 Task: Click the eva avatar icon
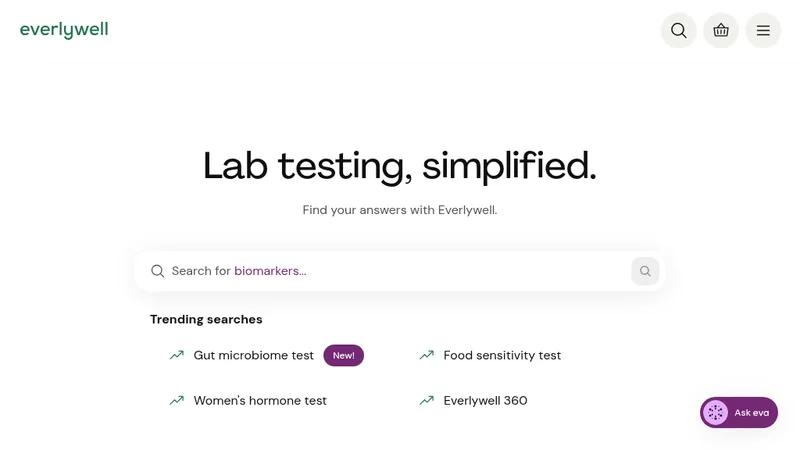pos(715,412)
